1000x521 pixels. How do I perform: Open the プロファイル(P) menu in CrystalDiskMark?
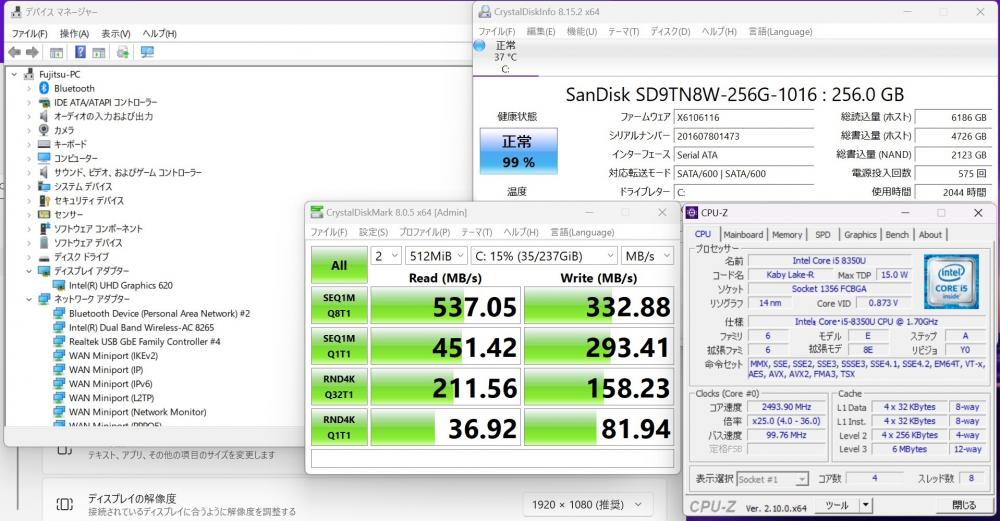pyautogui.click(x=424, y=232)
